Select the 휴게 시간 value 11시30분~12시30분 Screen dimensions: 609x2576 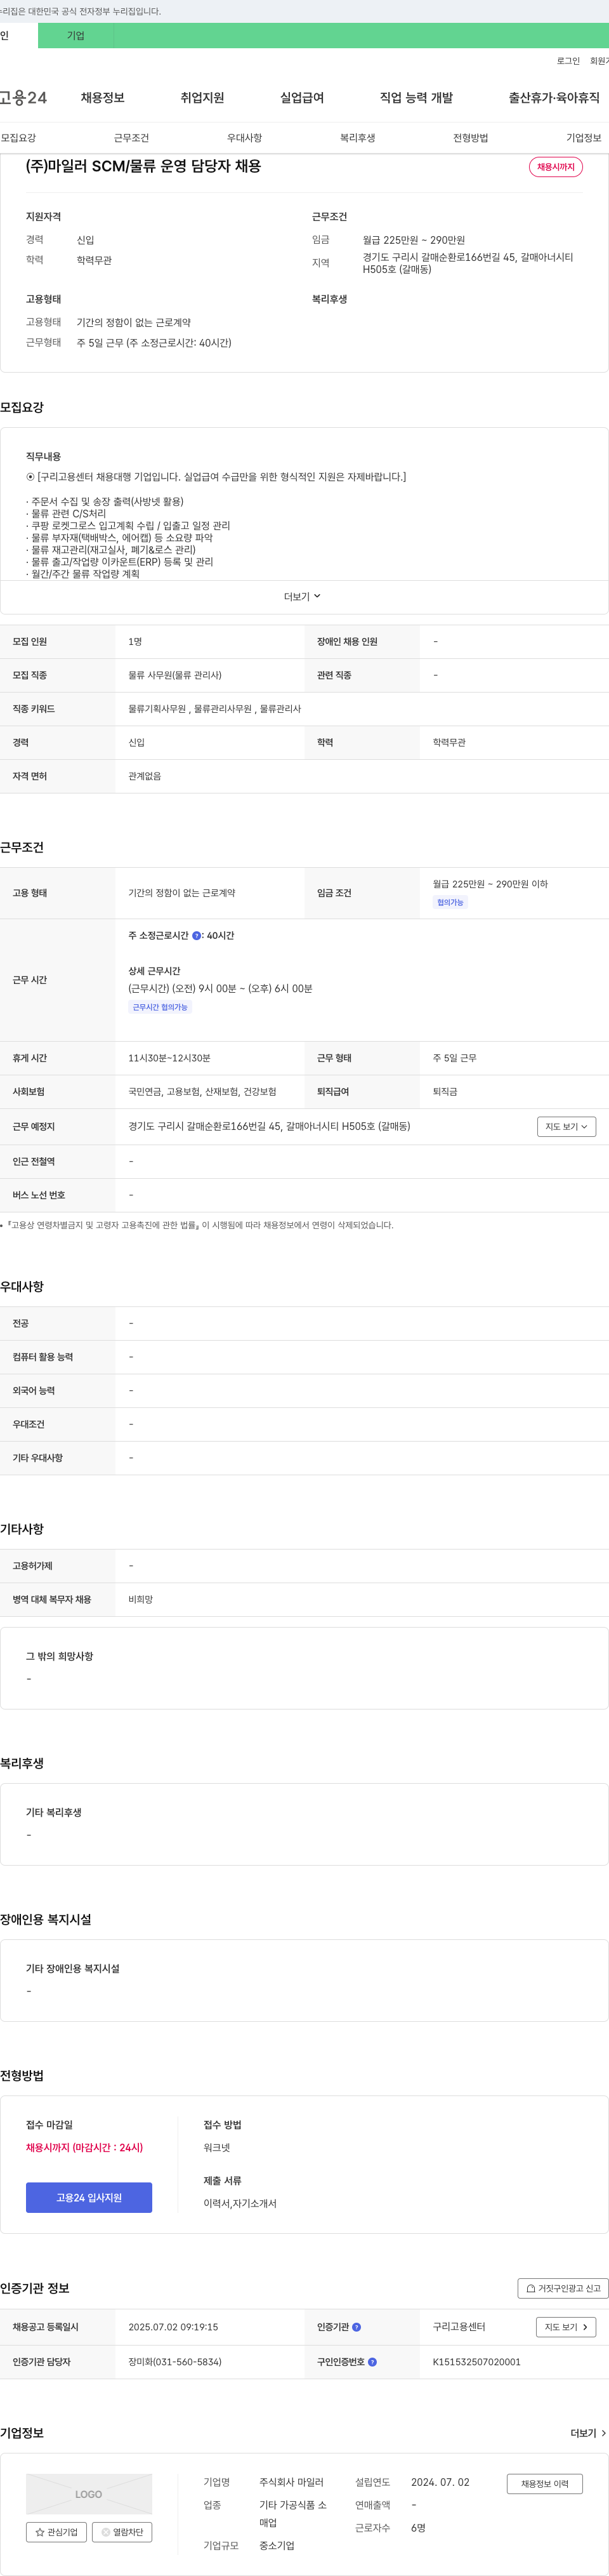(x=169, y=1058)
